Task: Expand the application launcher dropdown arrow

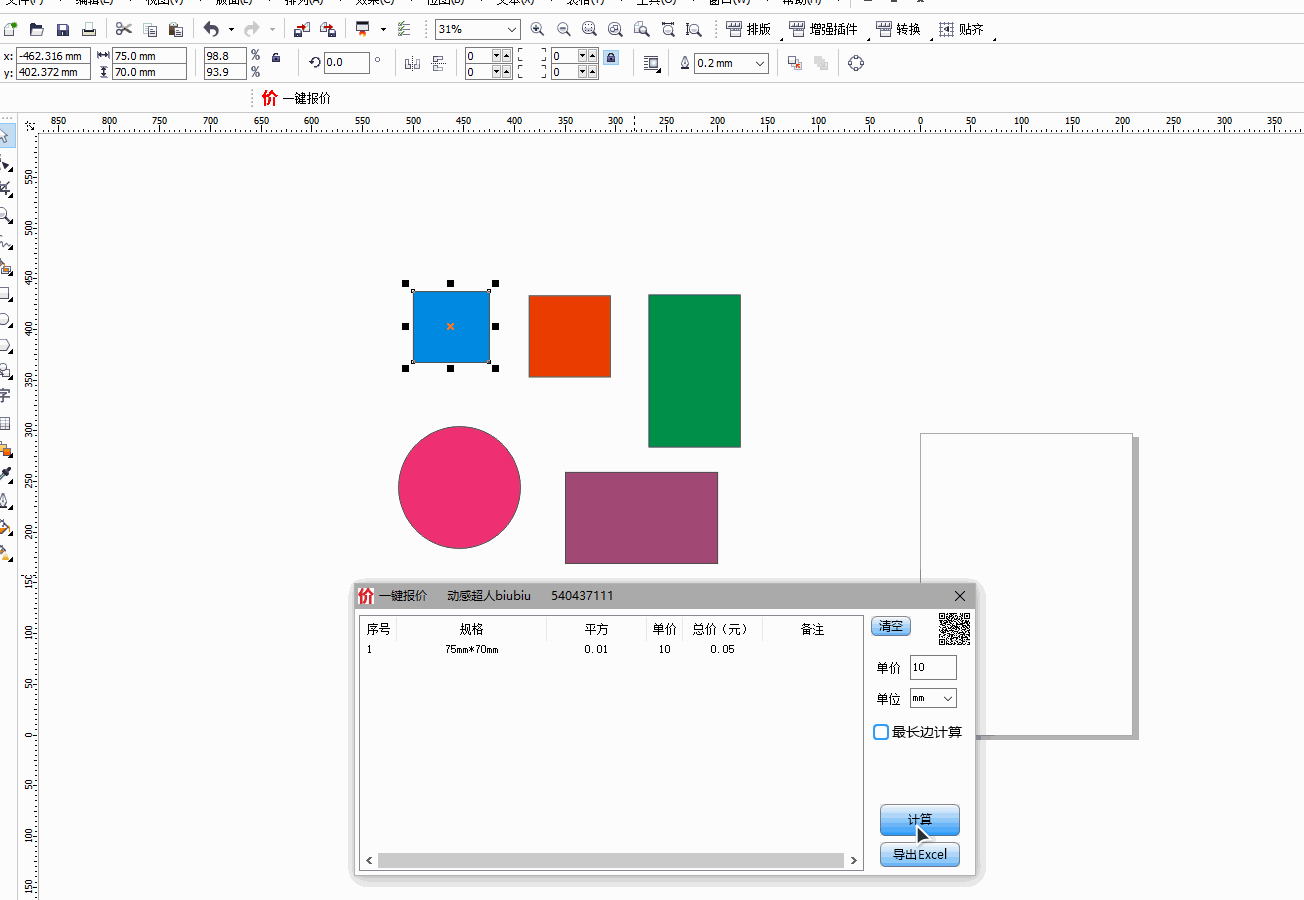Action: coord(383,30)
